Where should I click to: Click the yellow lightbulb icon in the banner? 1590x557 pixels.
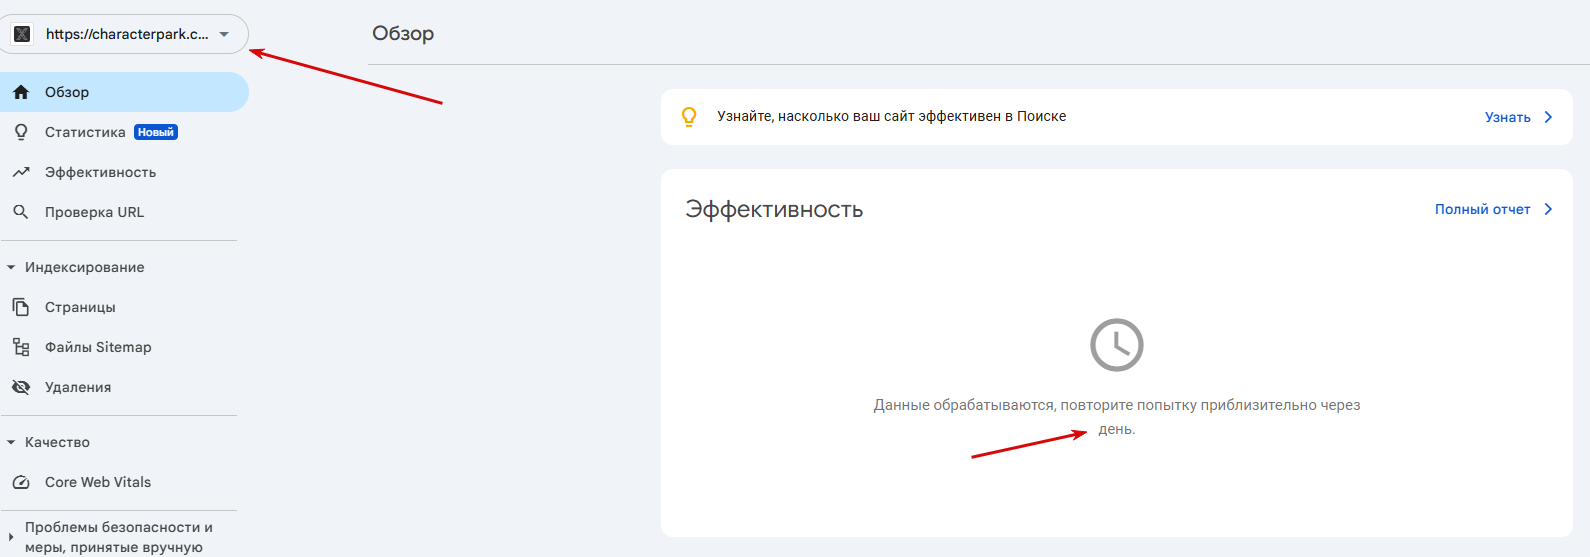[689, 117]
